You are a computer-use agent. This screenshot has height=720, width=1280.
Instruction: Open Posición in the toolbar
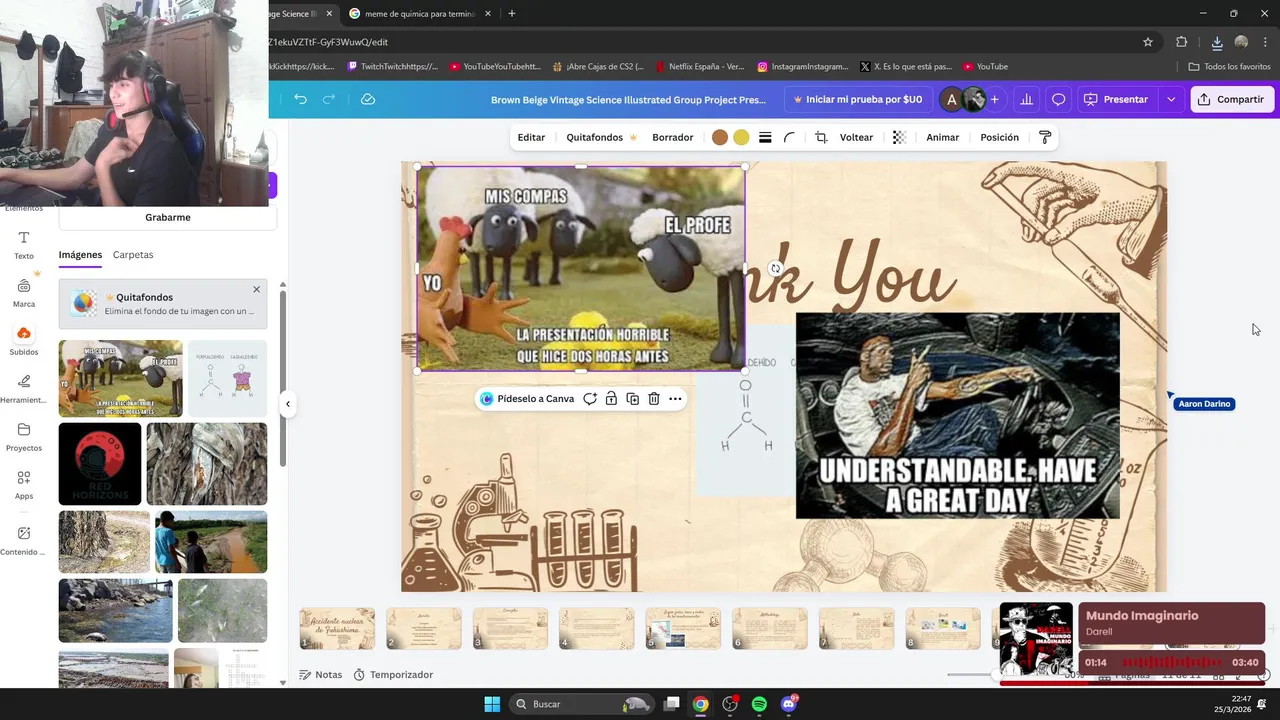pos(999,137)
